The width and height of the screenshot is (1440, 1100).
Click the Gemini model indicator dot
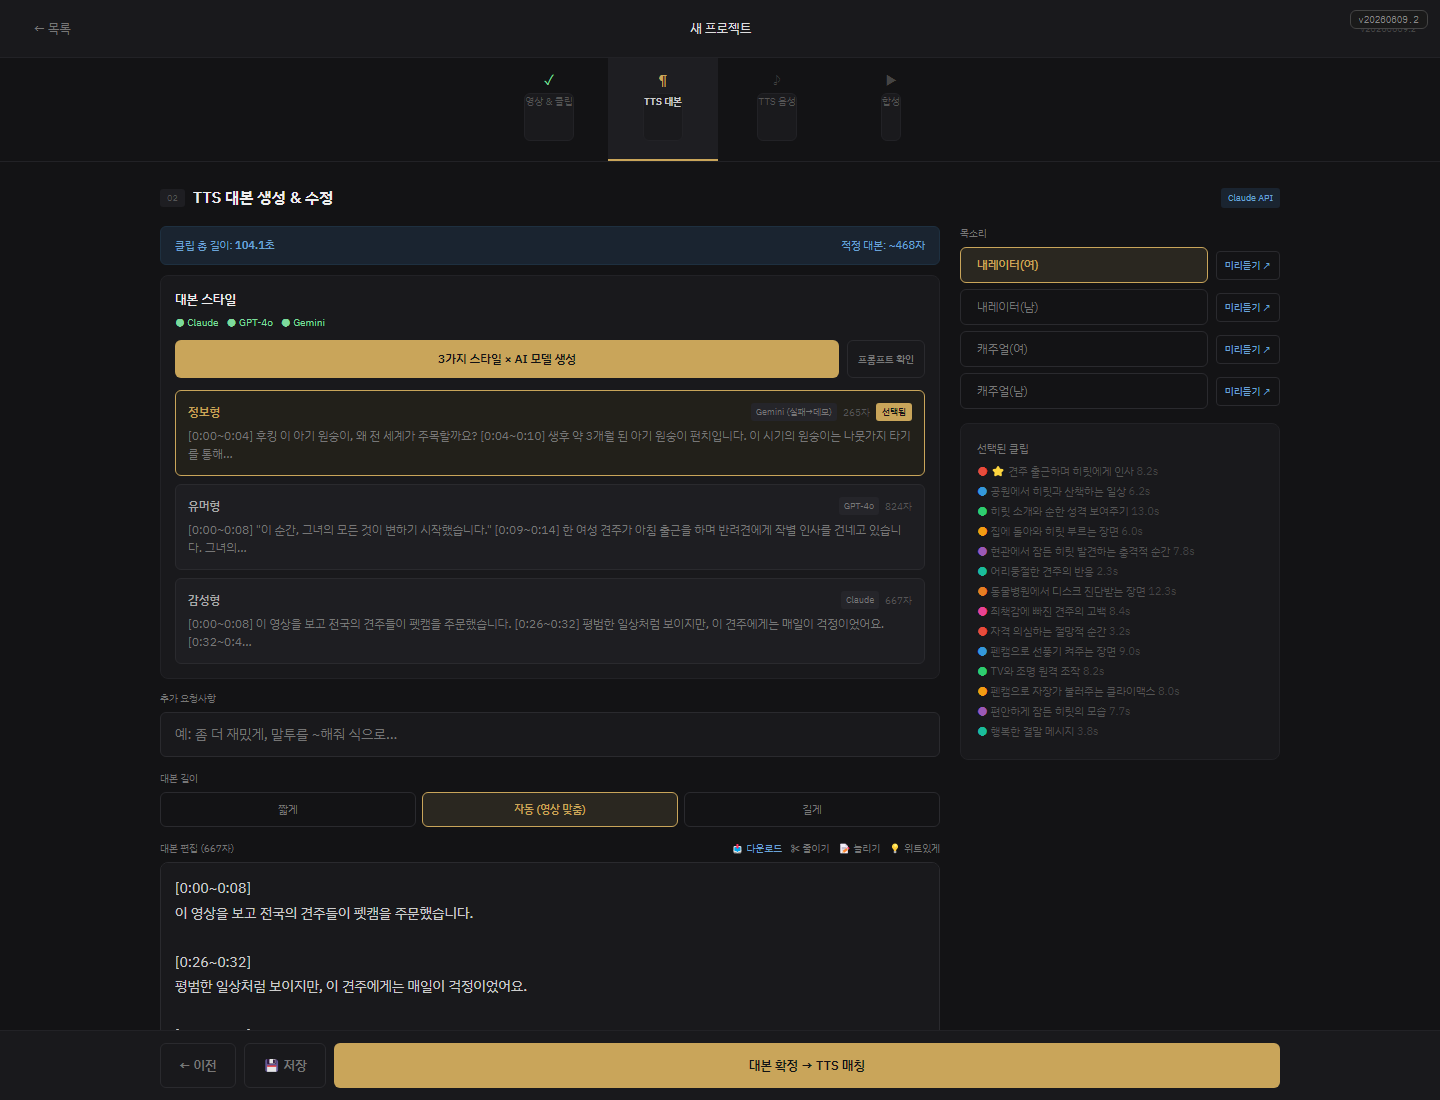(286, 323)
